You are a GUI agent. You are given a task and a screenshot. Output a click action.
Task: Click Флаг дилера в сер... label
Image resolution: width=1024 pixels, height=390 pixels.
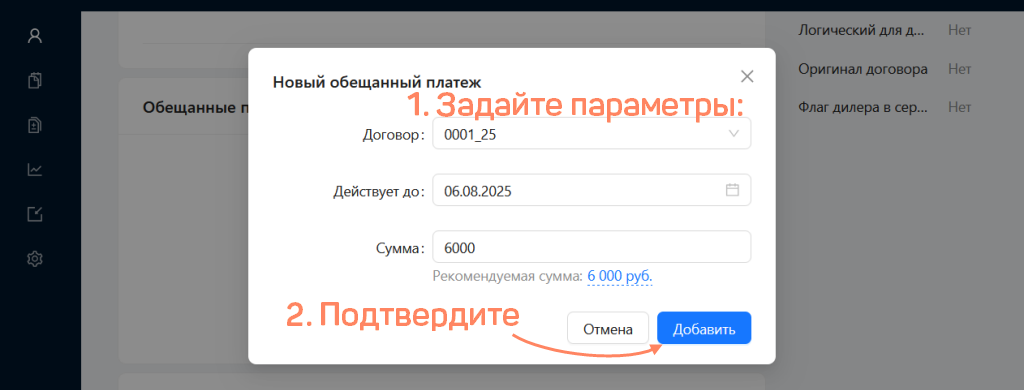click(863, 107)
